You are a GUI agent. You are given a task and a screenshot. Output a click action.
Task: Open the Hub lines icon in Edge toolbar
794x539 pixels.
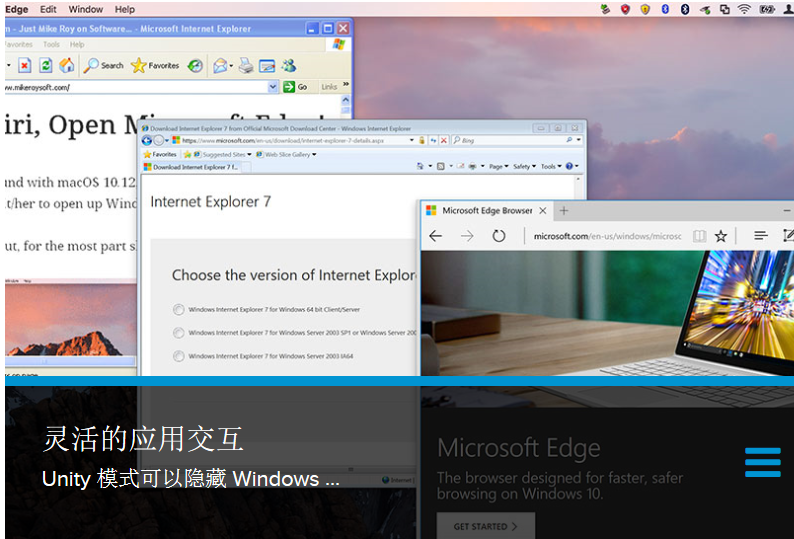click(760, 236)
